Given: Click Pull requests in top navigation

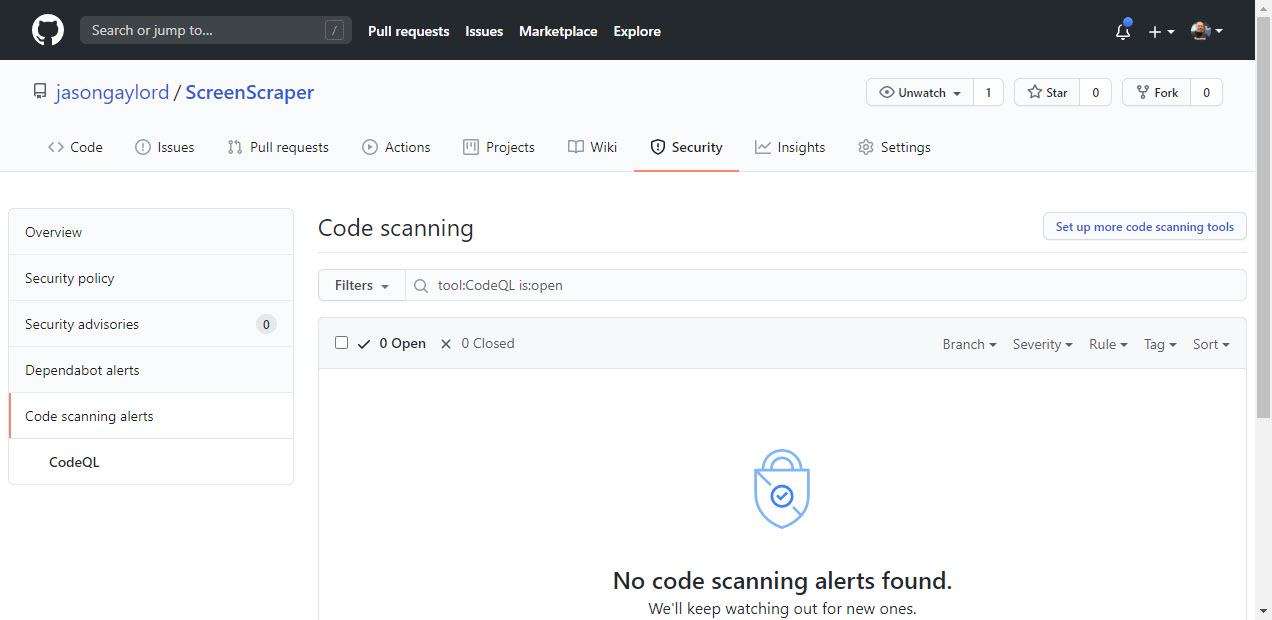Looking at the screenshot, I should click(408, 31).
